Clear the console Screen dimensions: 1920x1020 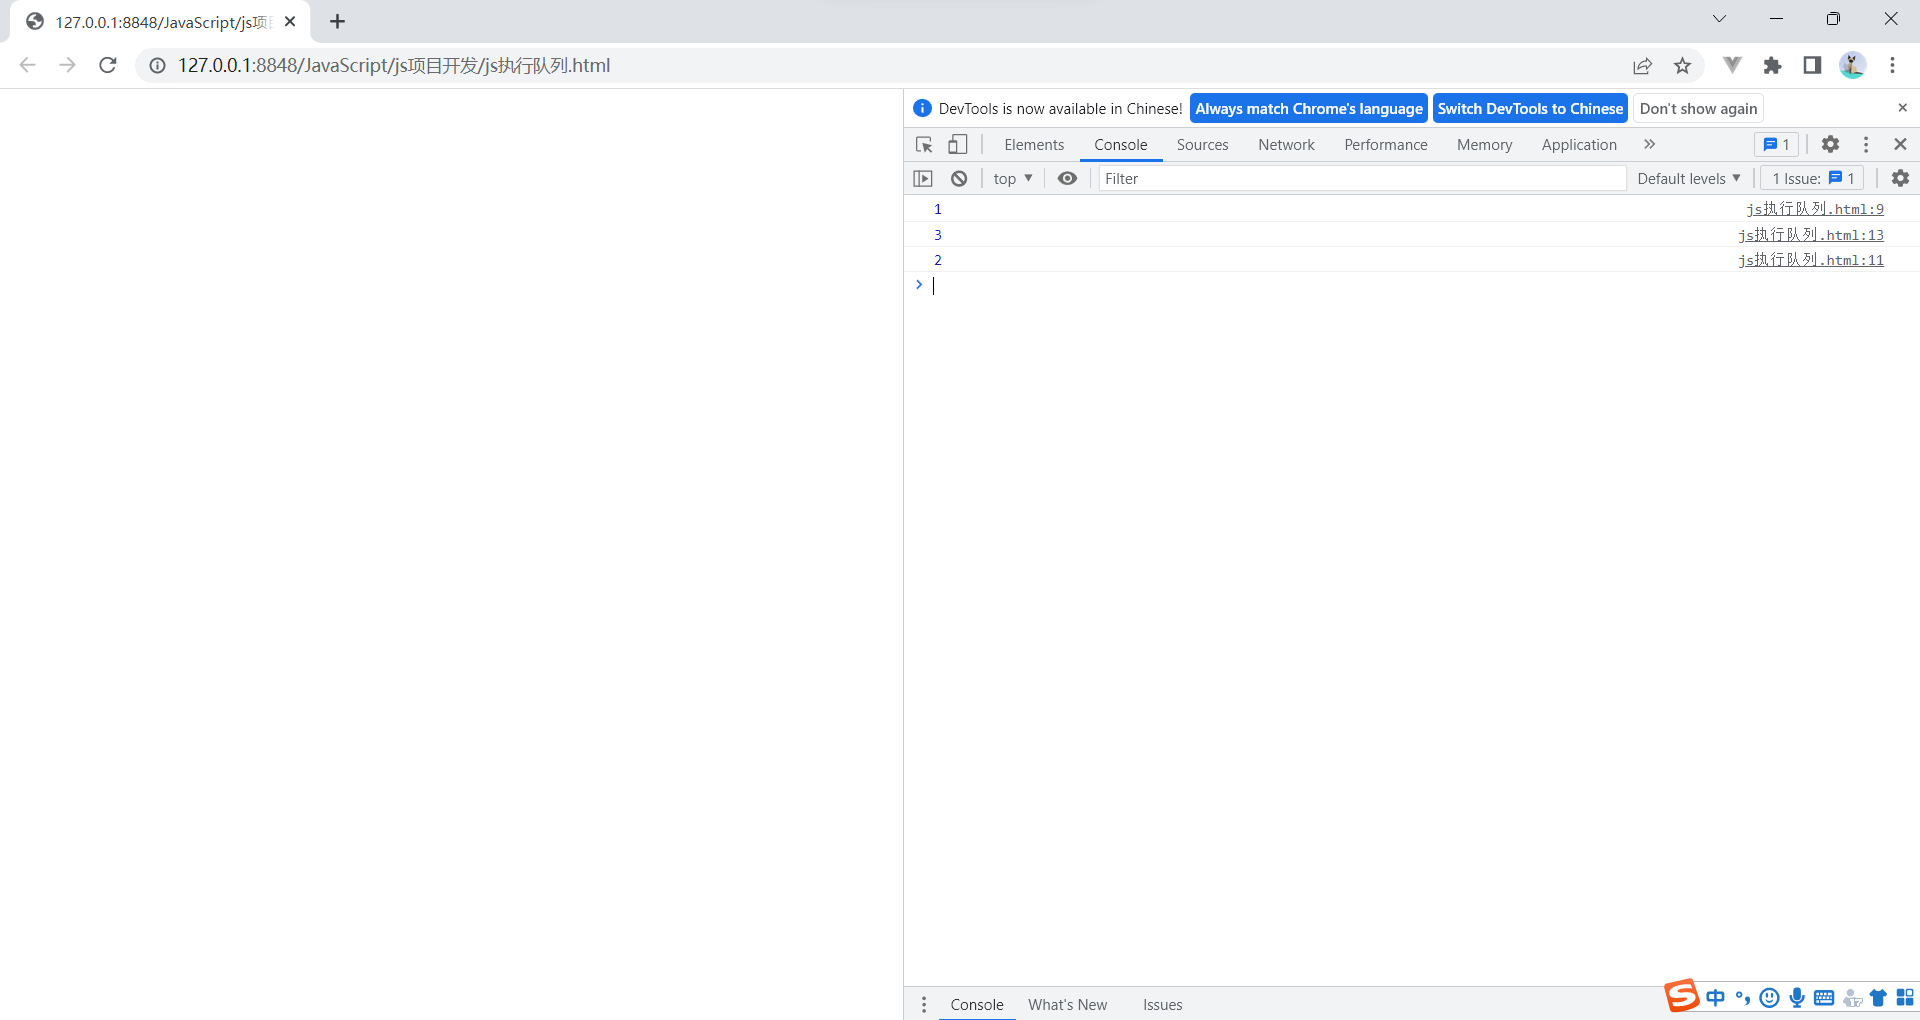click(x=959, y=178)
